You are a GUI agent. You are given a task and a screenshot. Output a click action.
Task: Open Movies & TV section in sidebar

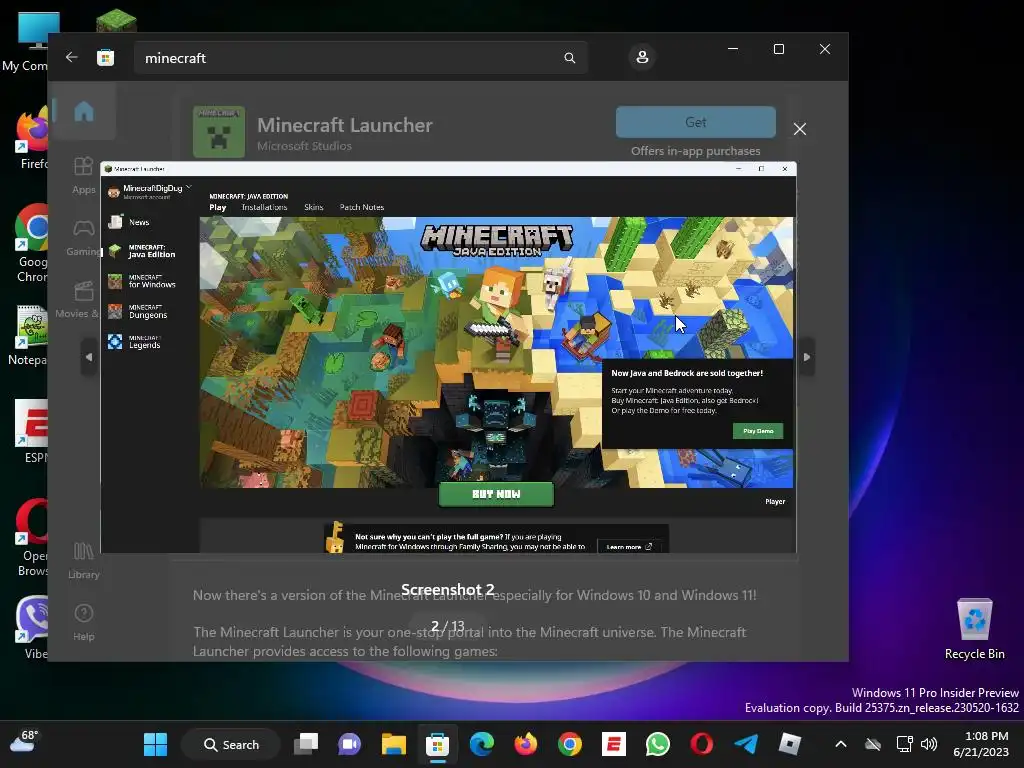[79, 300]
